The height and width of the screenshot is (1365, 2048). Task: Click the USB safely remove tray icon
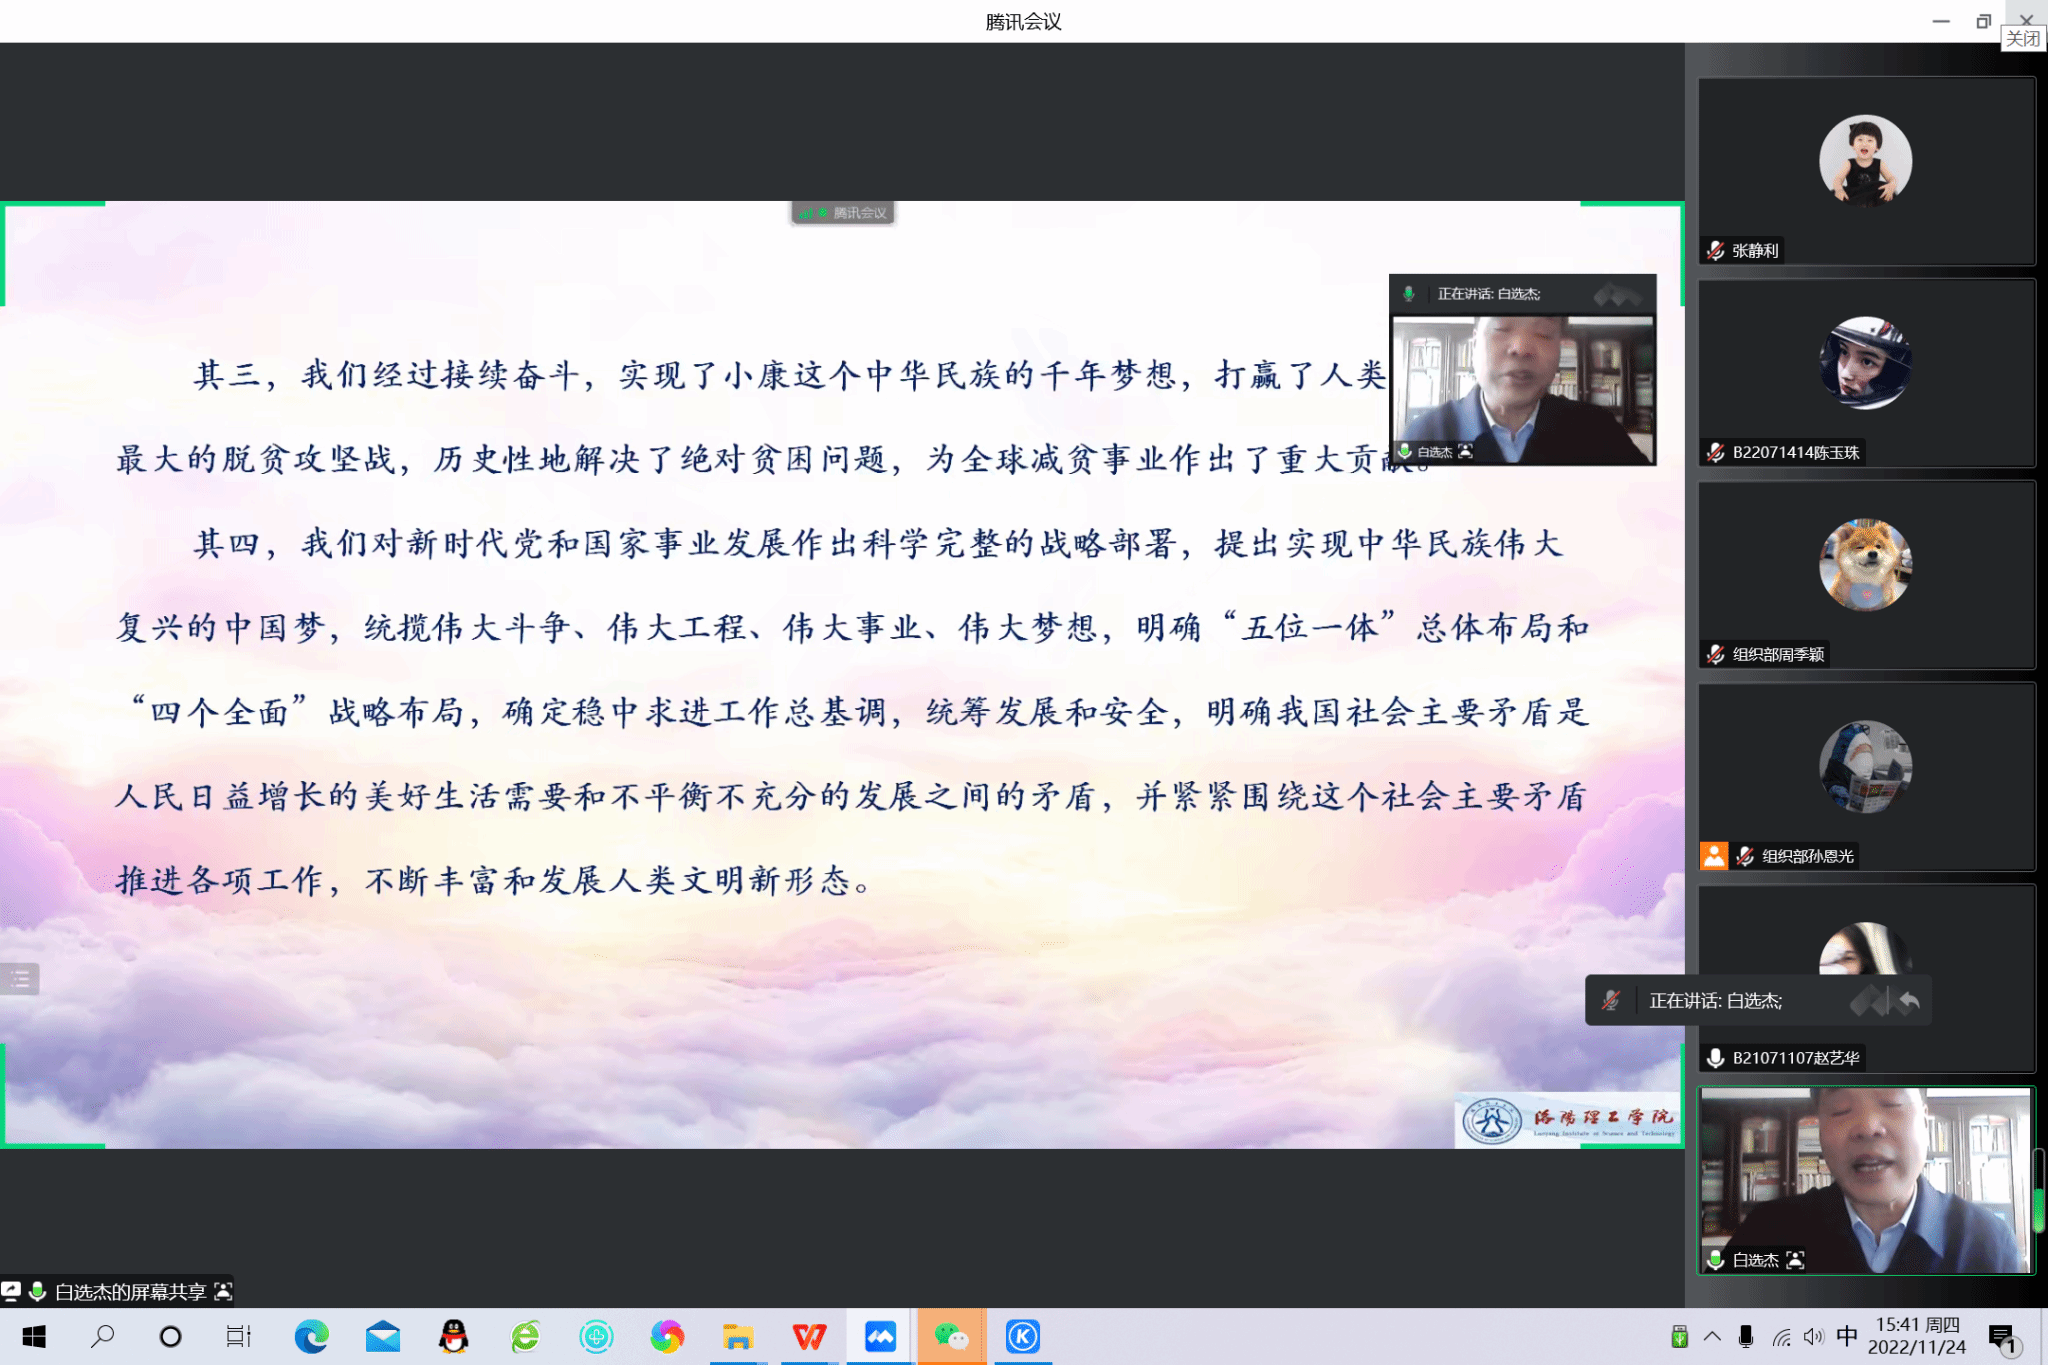pos(1680,1337)
